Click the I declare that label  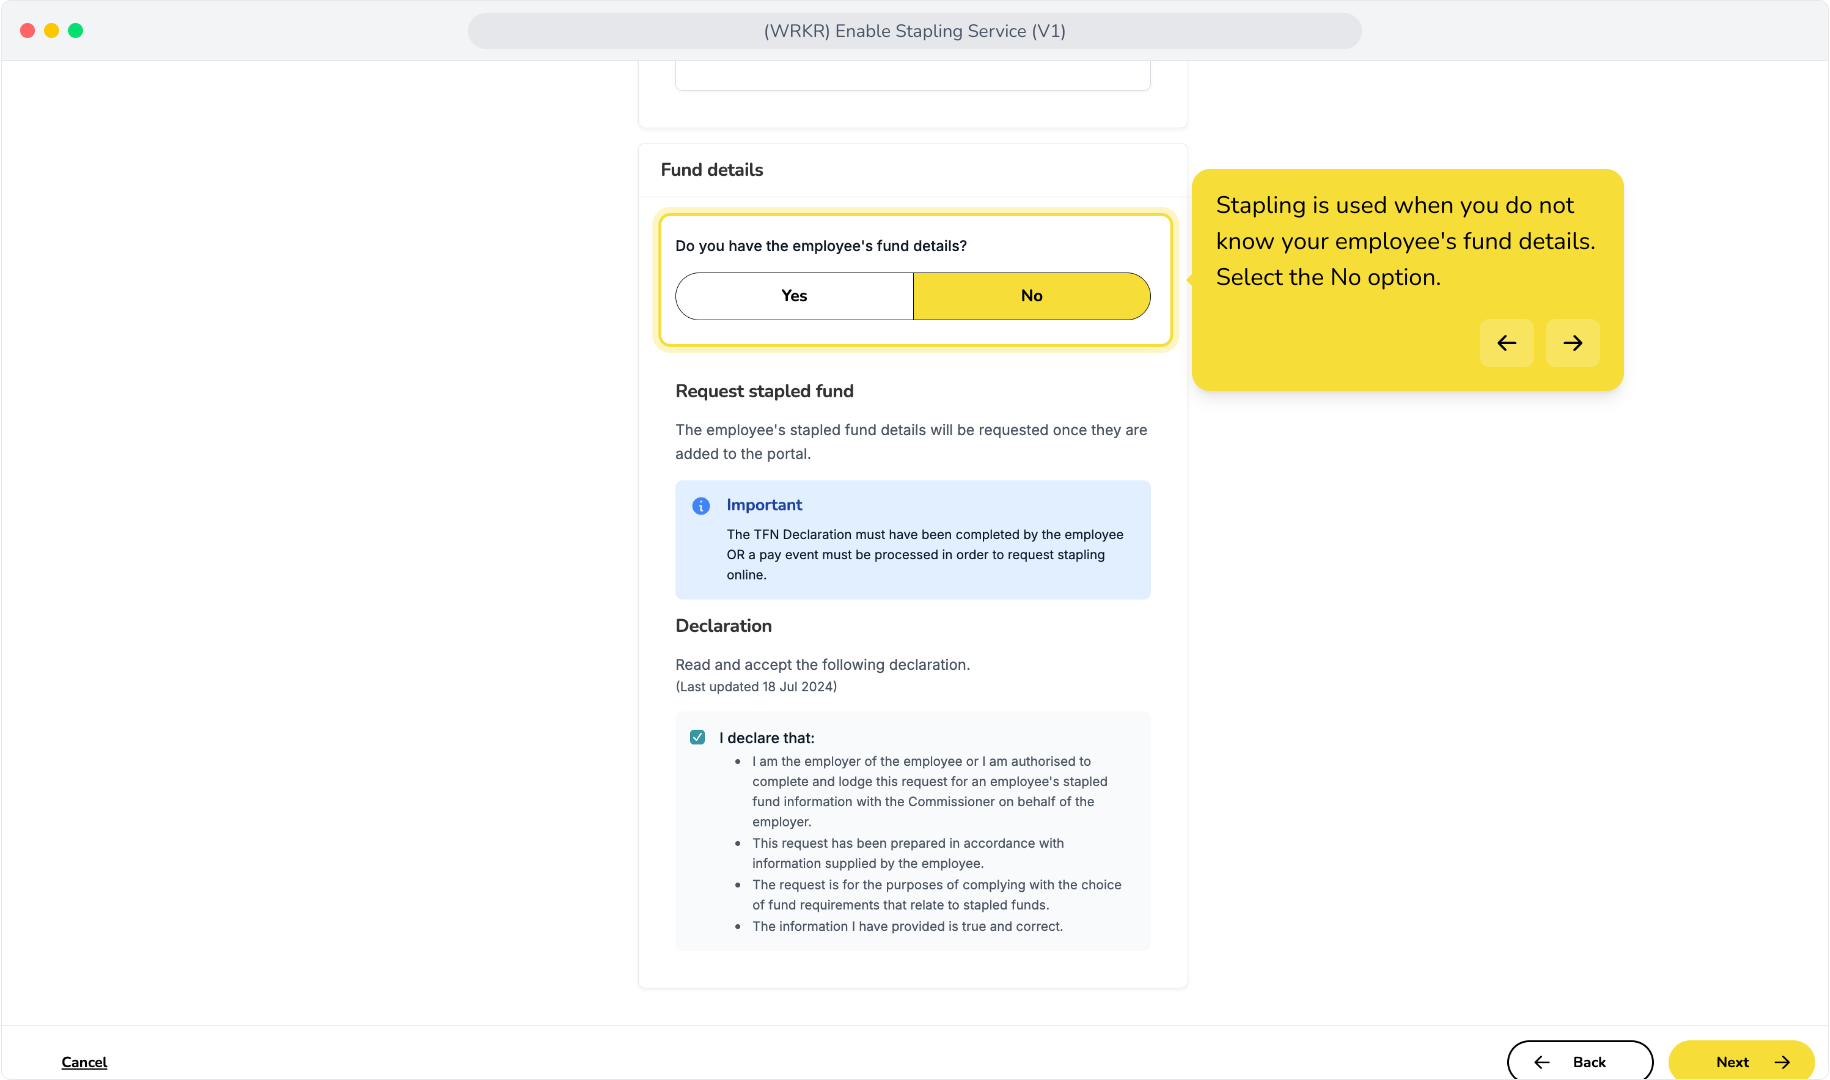767,738
